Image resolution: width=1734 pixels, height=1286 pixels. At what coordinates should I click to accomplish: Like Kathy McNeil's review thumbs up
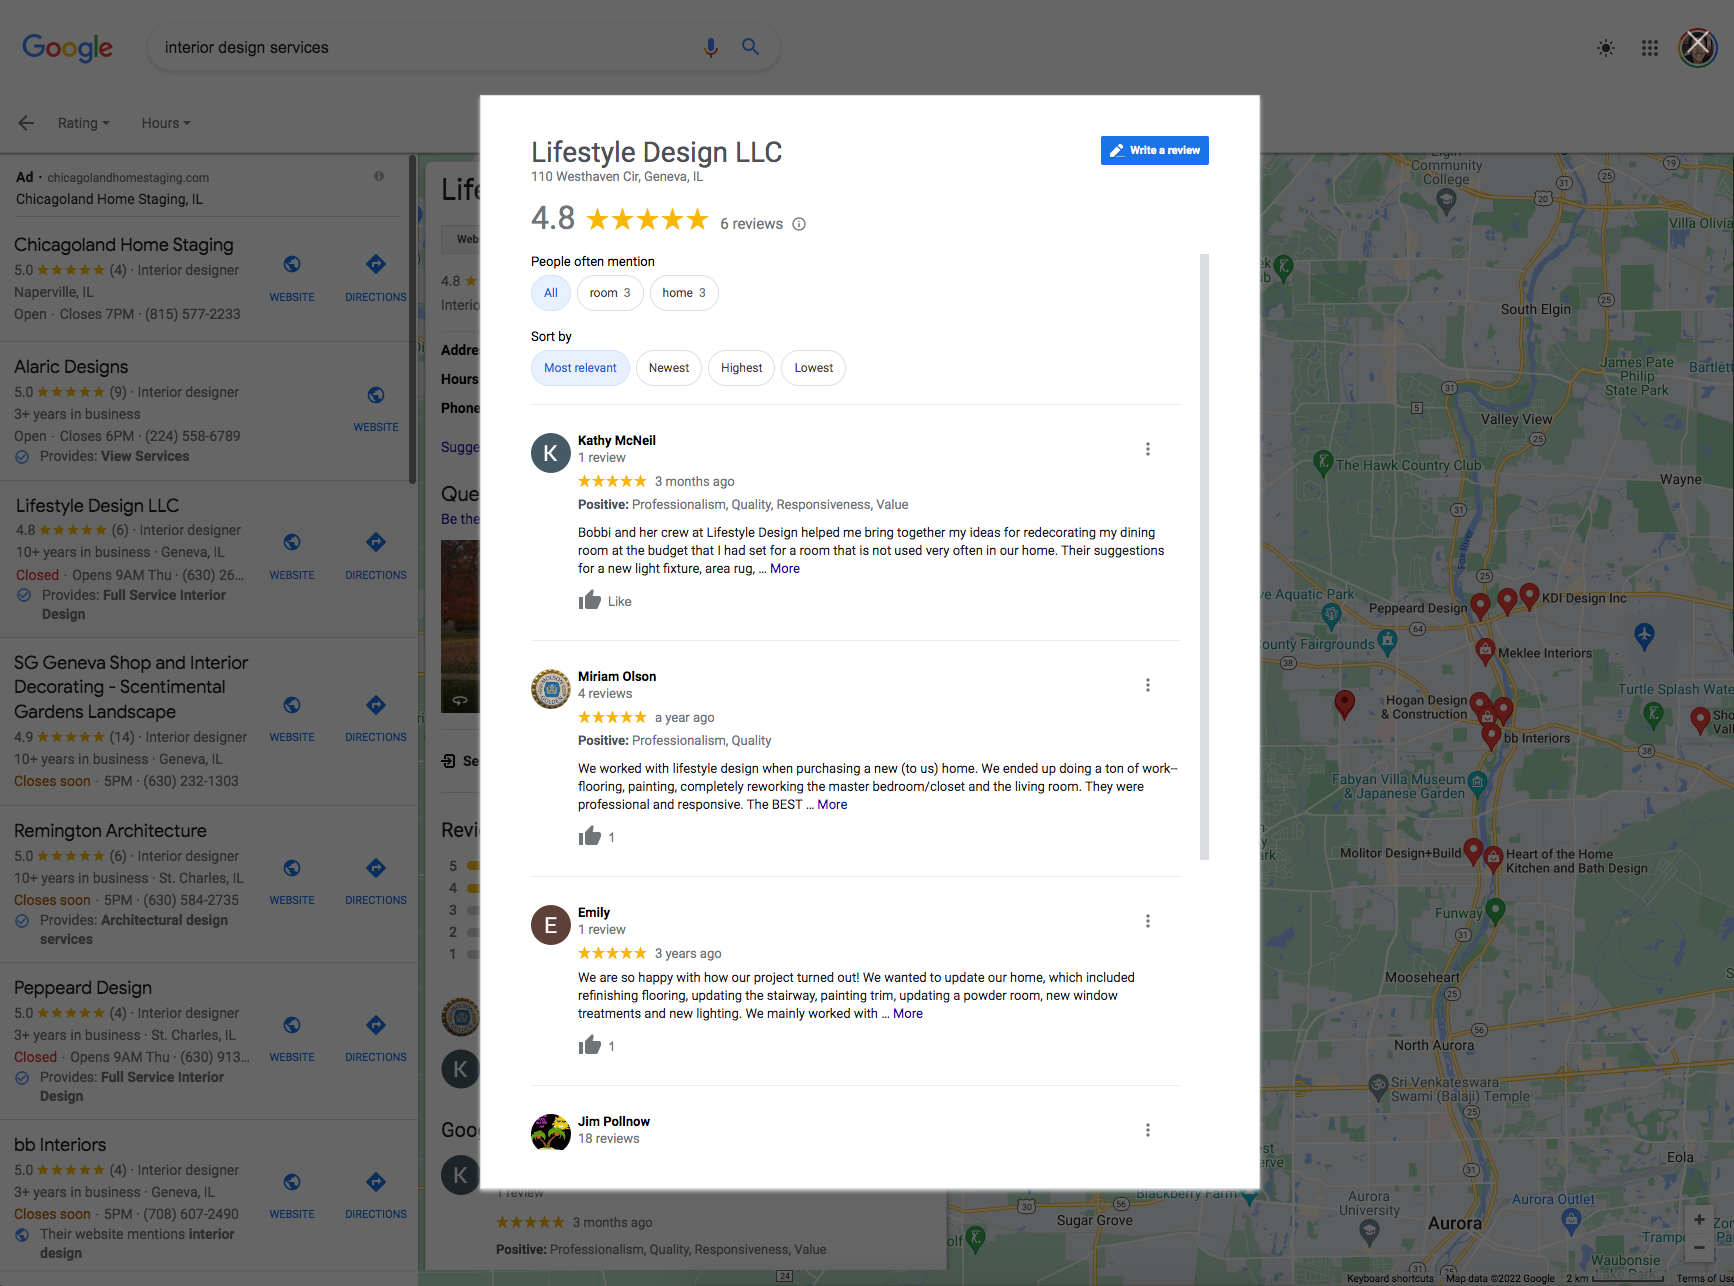(x=590, y=600)
